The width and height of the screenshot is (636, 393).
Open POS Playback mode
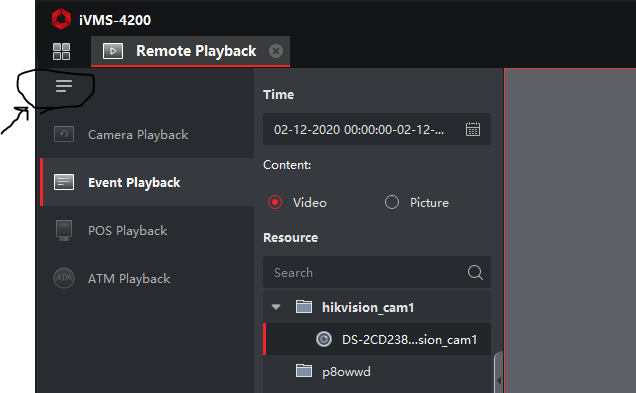(147, 230)
